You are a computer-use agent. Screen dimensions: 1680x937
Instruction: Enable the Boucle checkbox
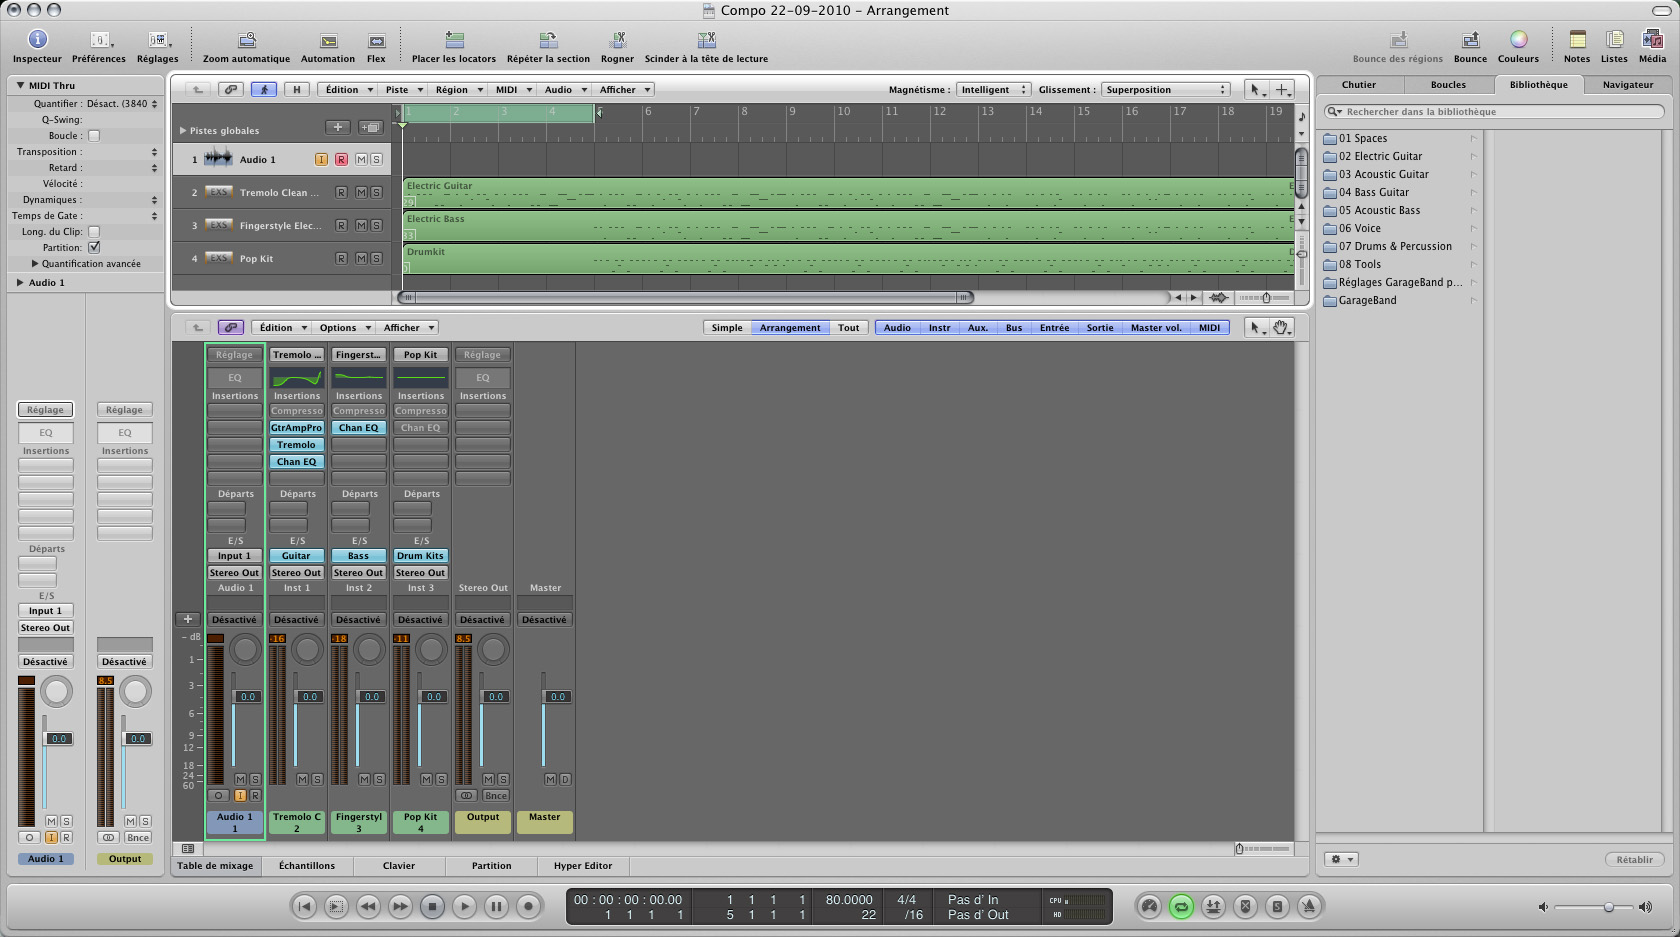(x=94, y=136)
